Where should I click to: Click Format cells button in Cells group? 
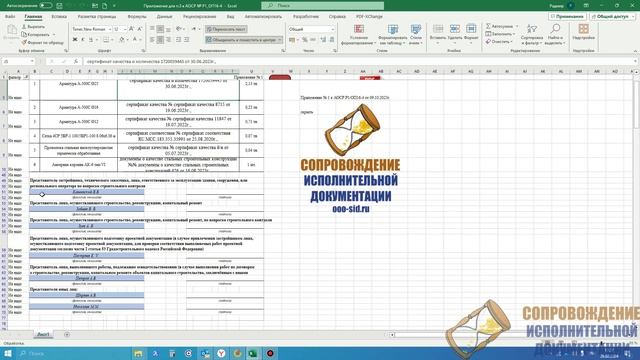(471, 34)
